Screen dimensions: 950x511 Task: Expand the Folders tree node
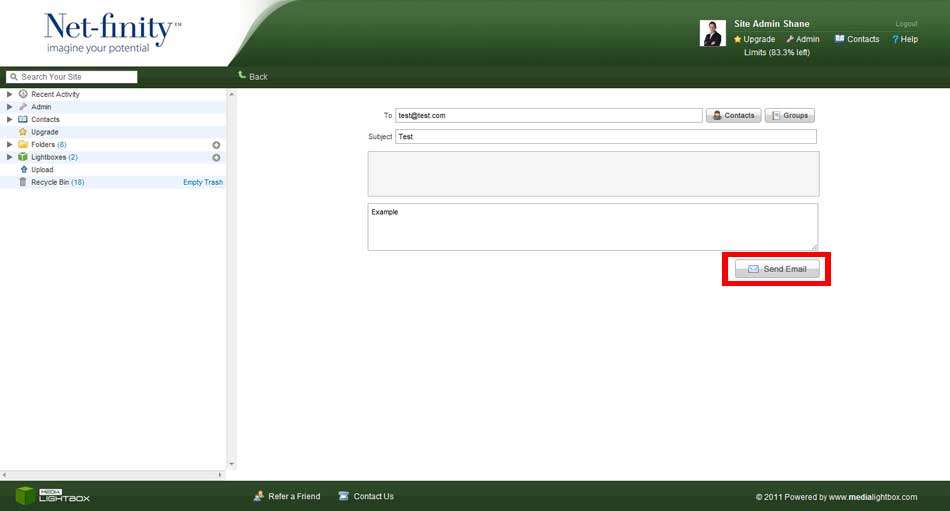(10, 145)
